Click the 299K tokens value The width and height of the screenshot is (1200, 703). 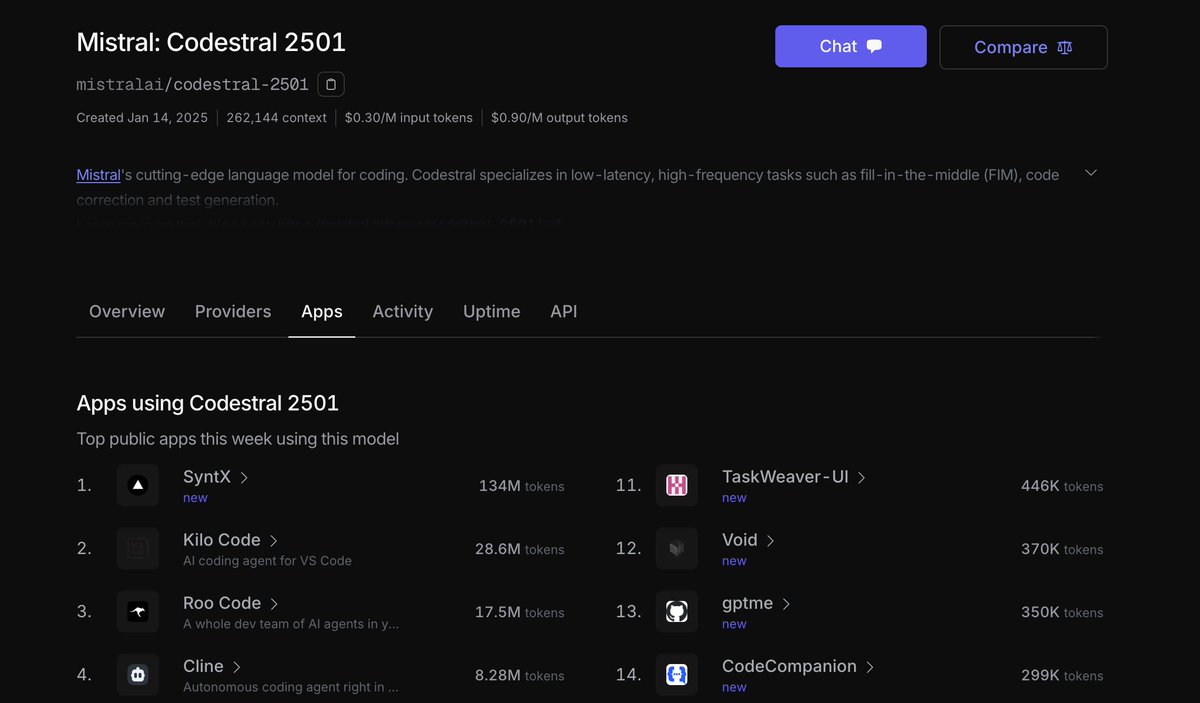pos(1062,675)
